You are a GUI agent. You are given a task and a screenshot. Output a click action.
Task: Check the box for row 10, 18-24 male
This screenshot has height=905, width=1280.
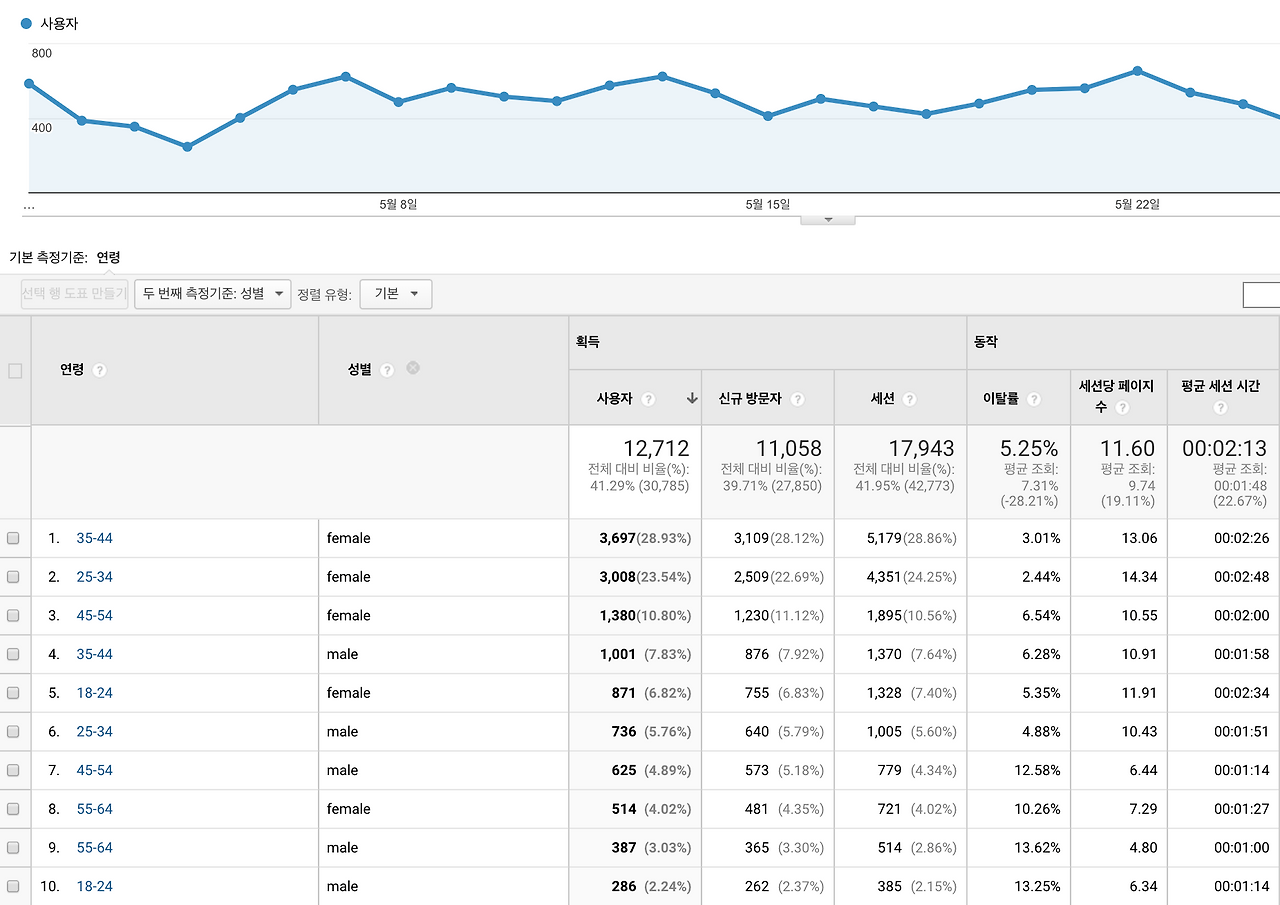tap(13, 886)
